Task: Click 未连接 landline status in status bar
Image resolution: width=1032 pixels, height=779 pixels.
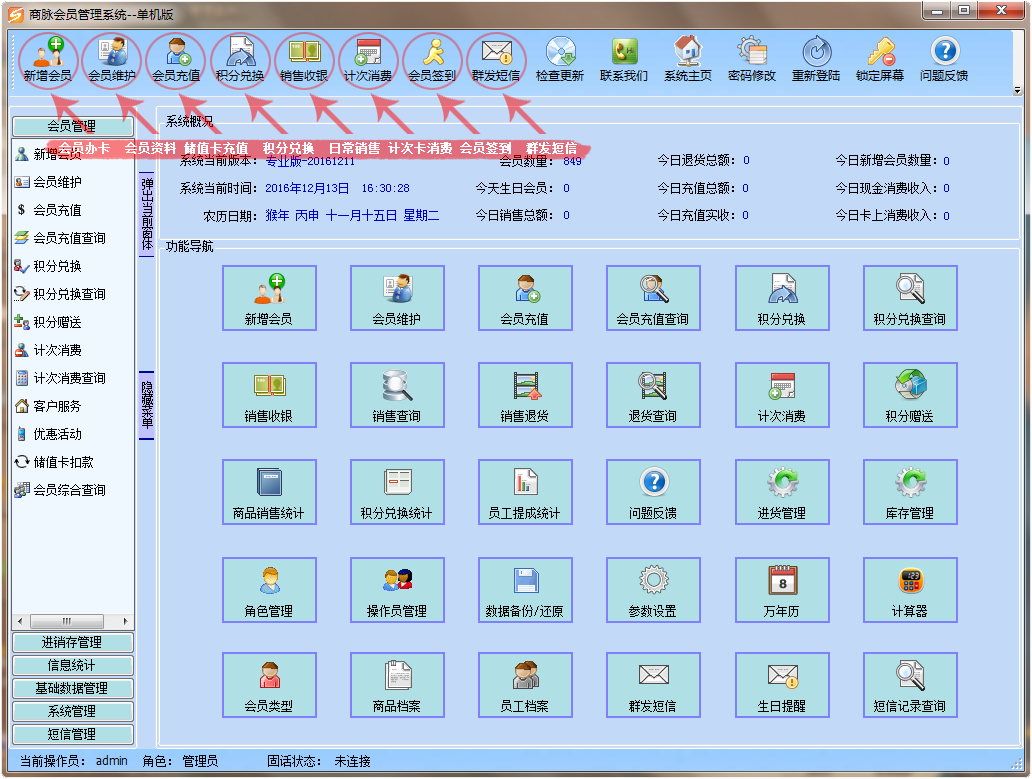Action: click(x=353, y=761)
